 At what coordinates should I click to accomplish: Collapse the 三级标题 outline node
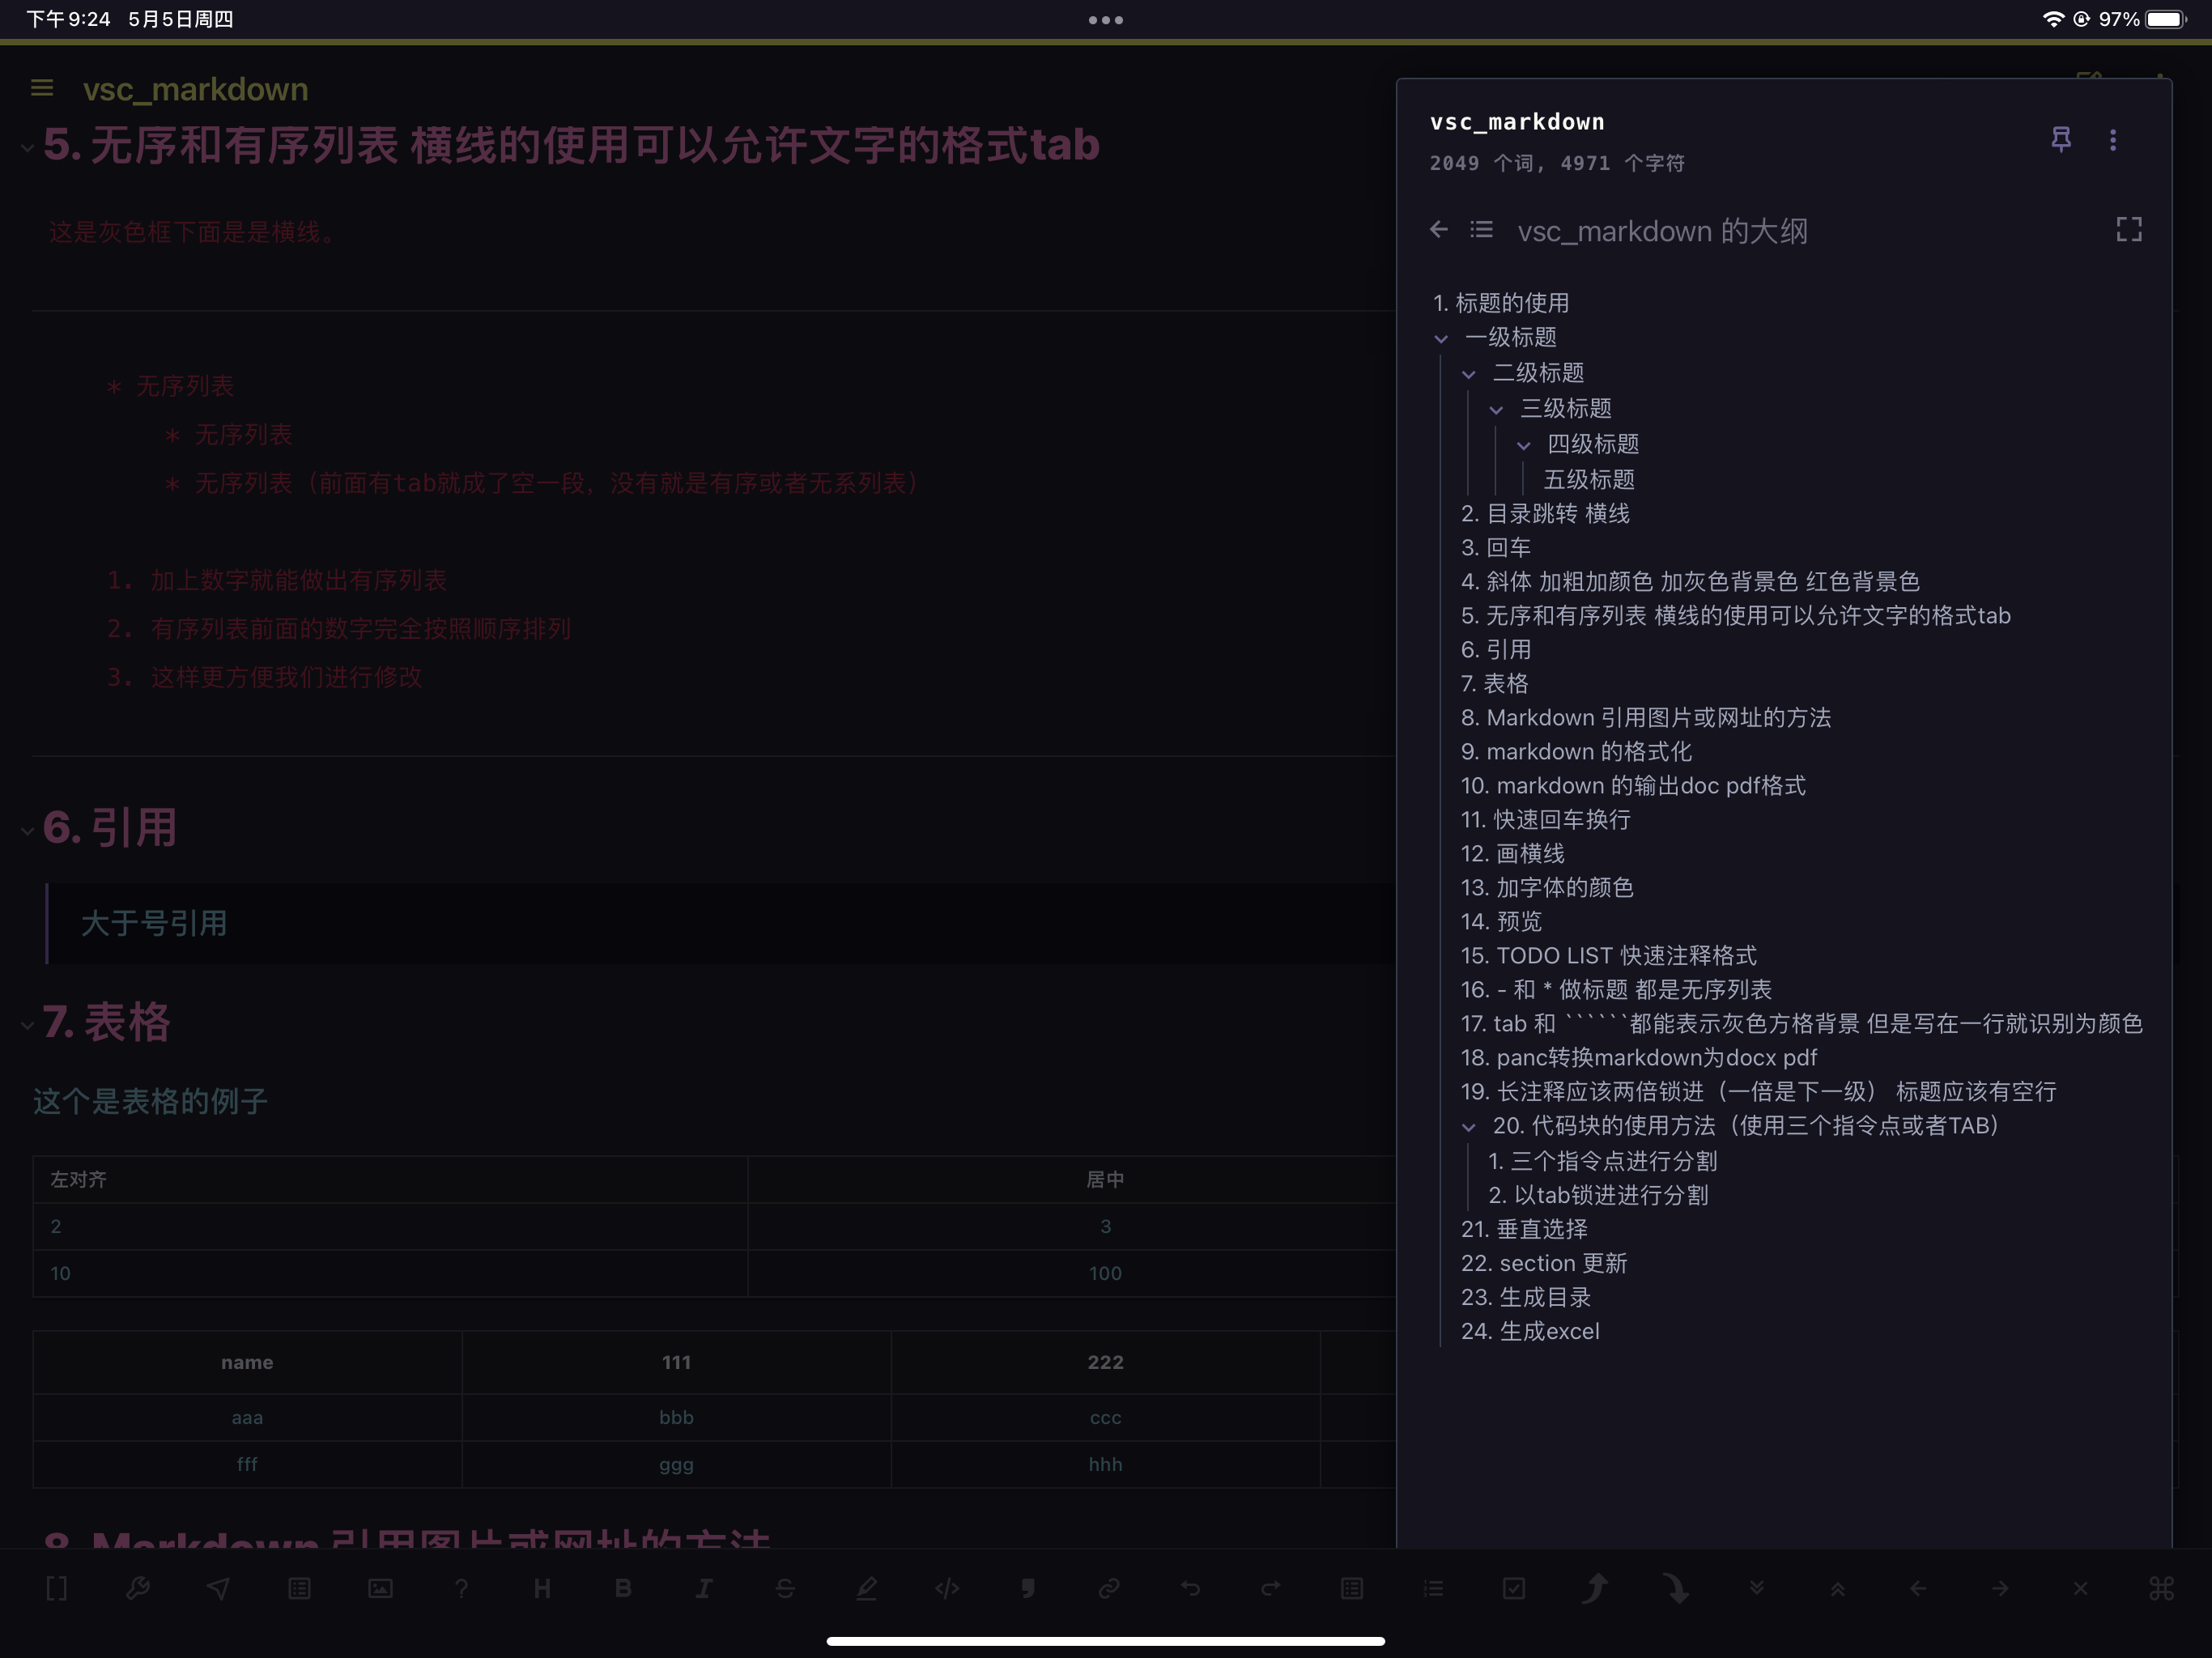click(1496, 410)
